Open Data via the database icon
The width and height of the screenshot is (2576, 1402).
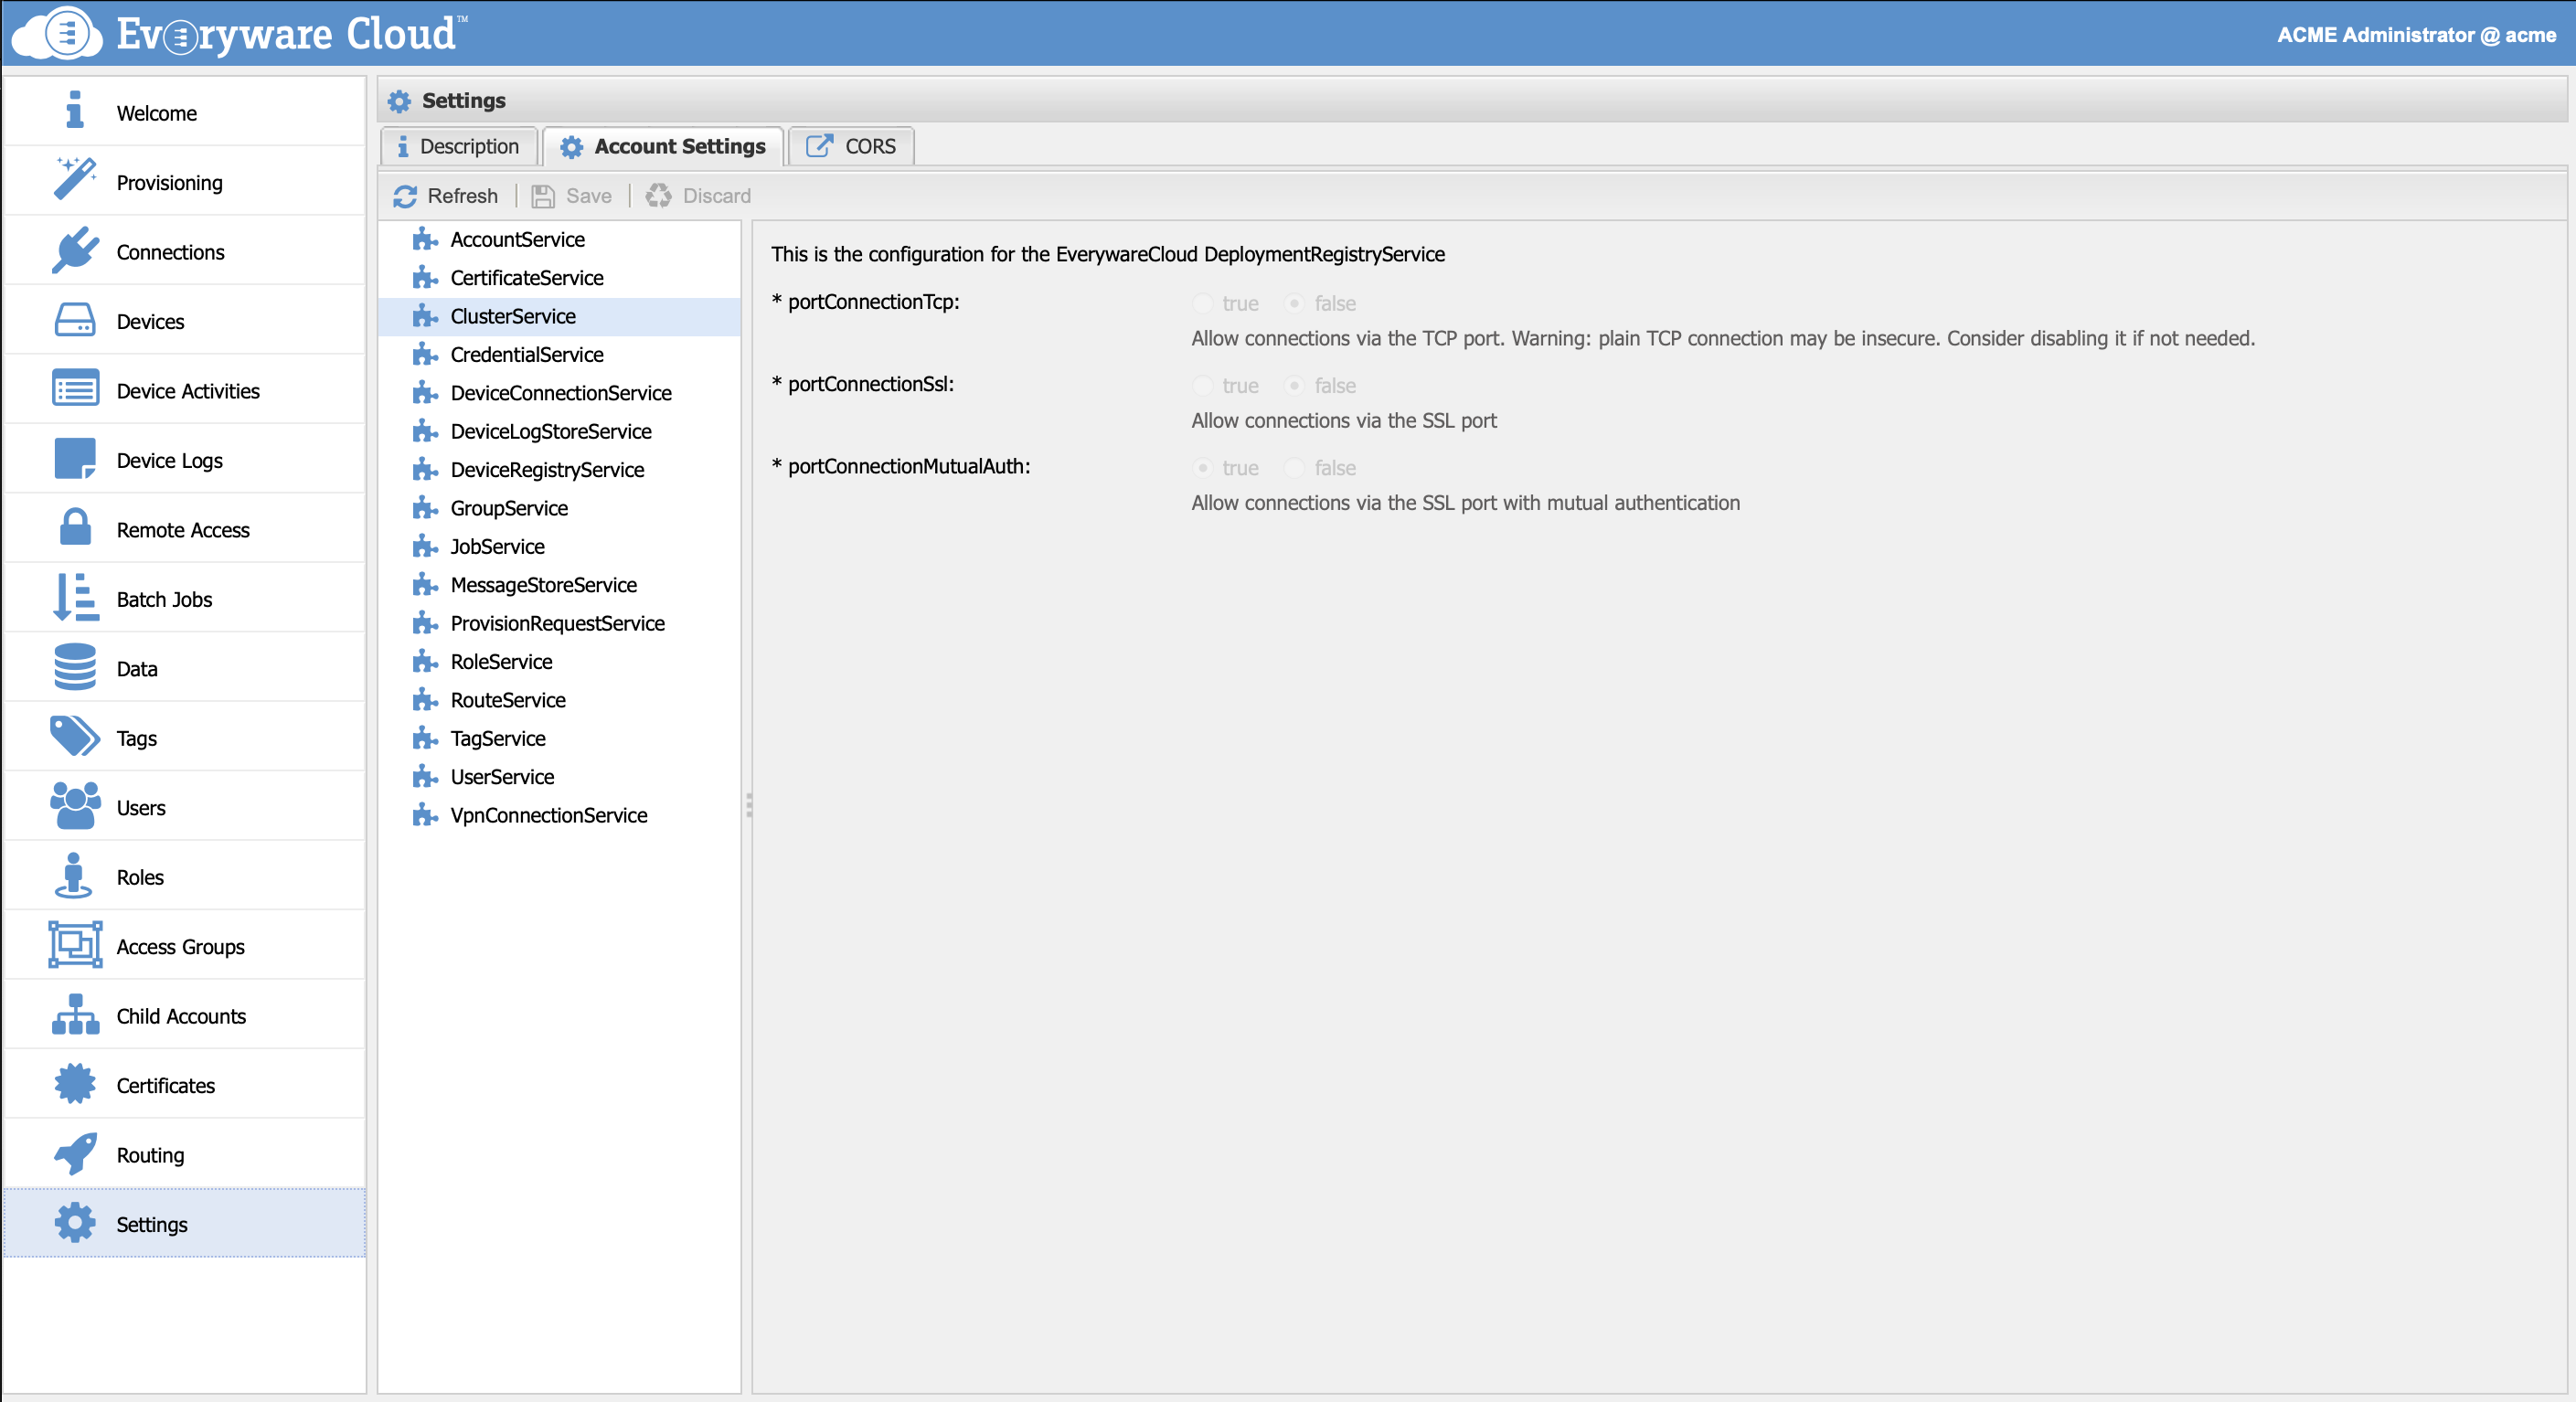pyautogui.click(x=75, y=667)
